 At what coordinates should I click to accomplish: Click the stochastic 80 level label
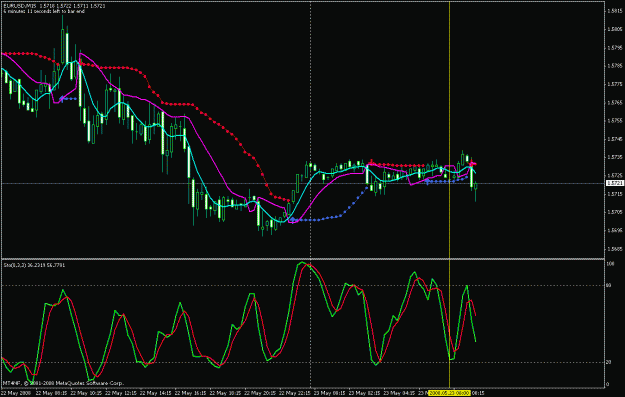point(609,285)
